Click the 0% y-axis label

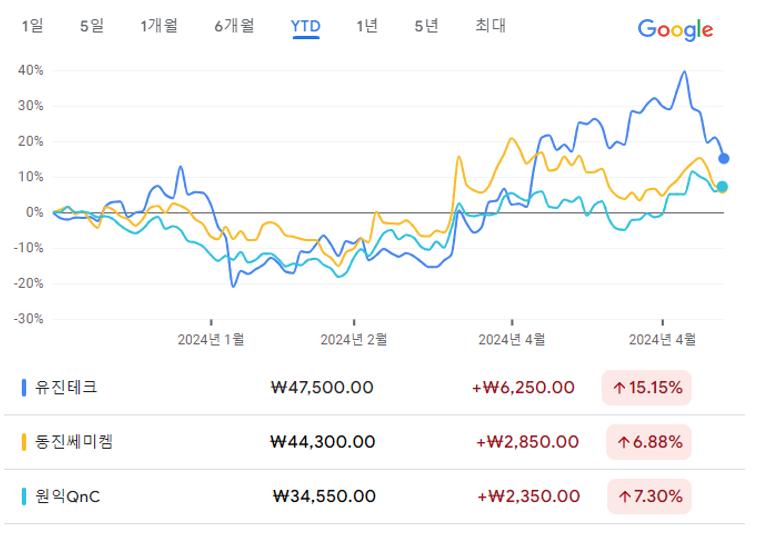click(34, 212)
